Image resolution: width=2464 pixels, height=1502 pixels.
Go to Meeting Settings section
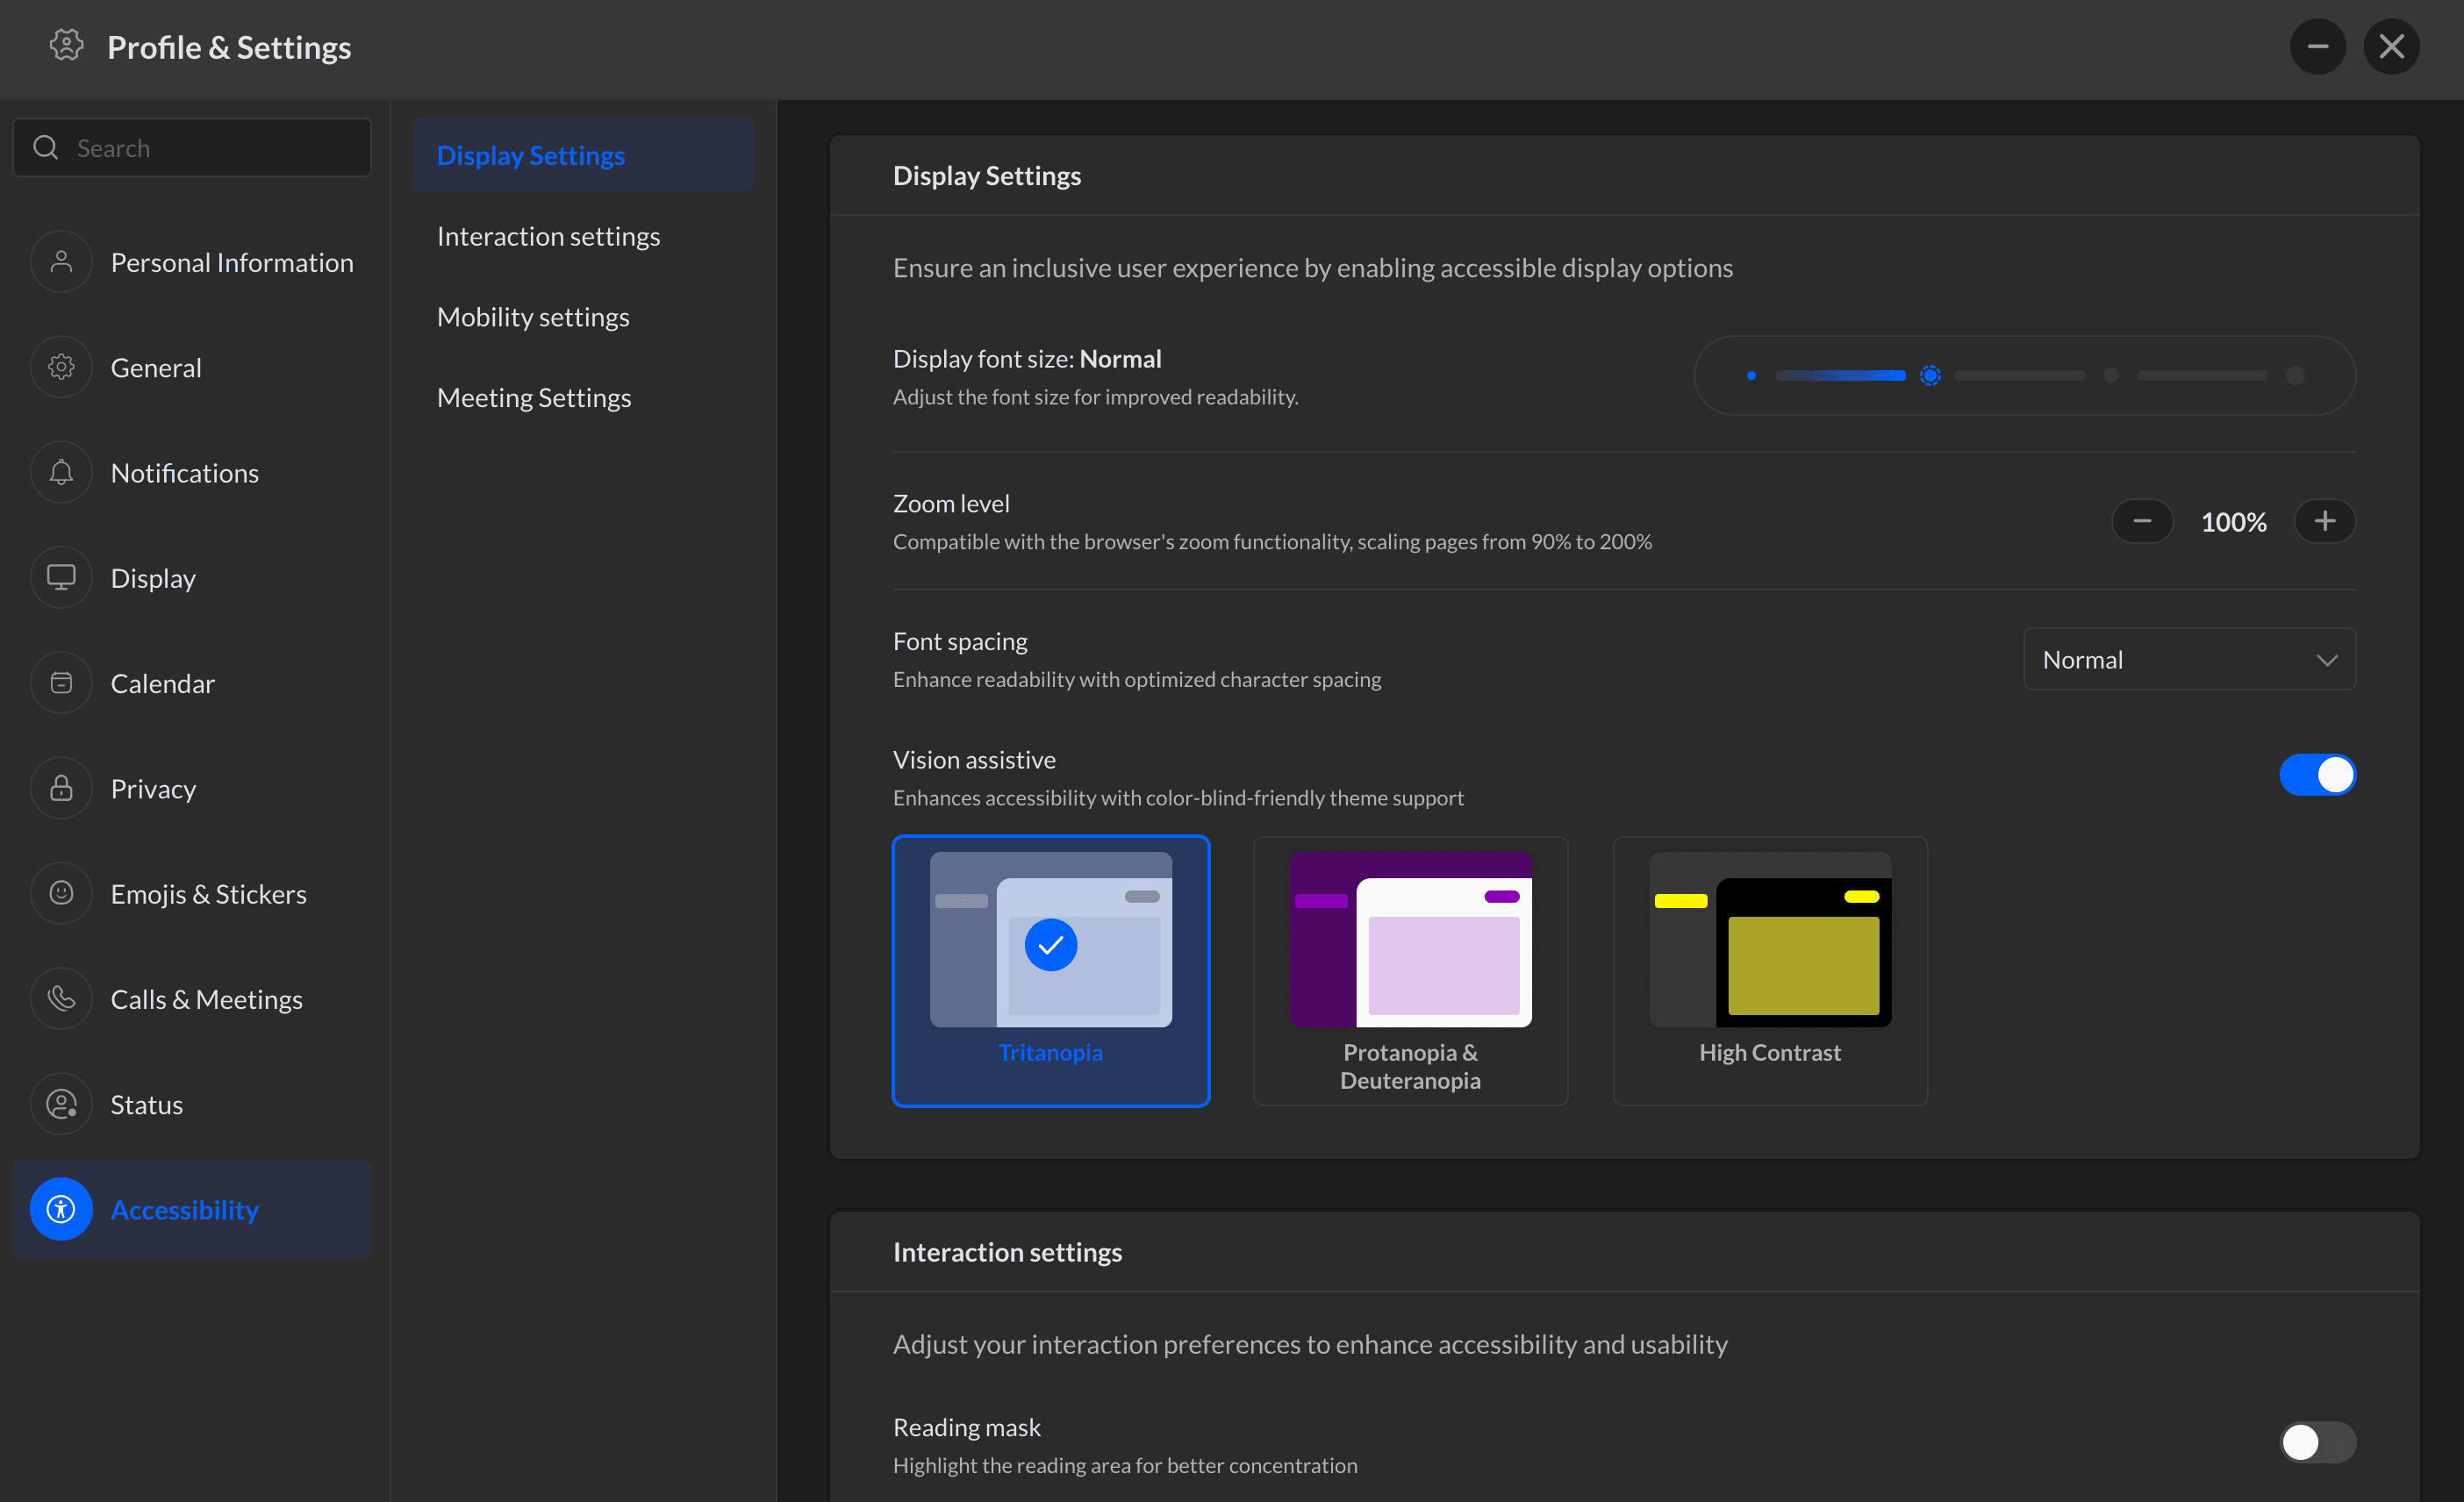tap(583, 398)
